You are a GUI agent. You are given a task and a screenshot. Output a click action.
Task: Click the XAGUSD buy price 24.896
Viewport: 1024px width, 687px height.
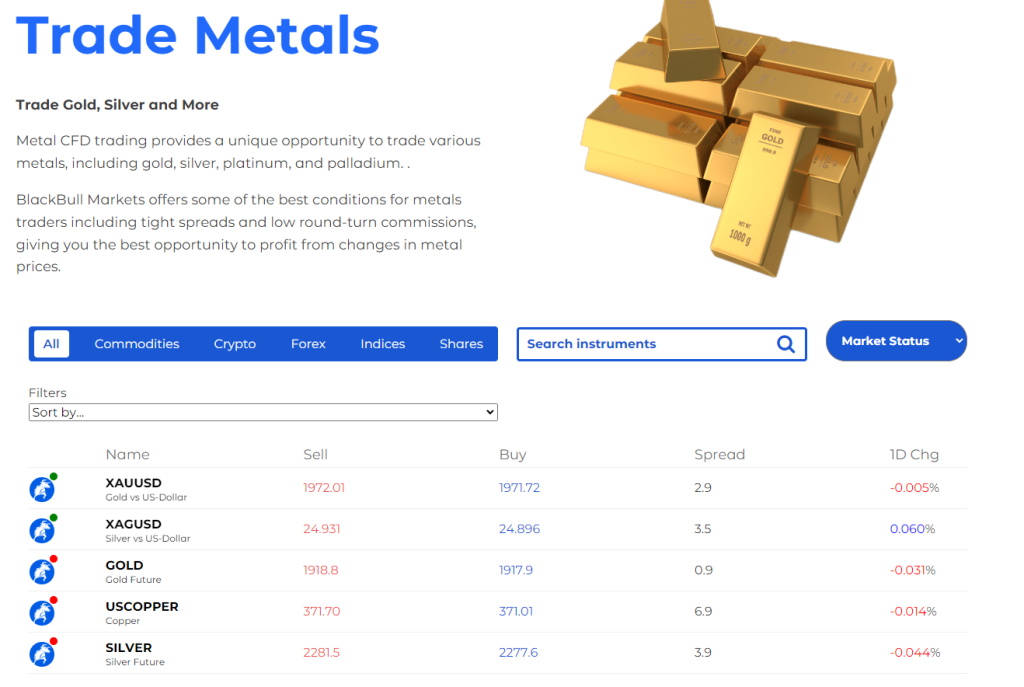point(519,529)
